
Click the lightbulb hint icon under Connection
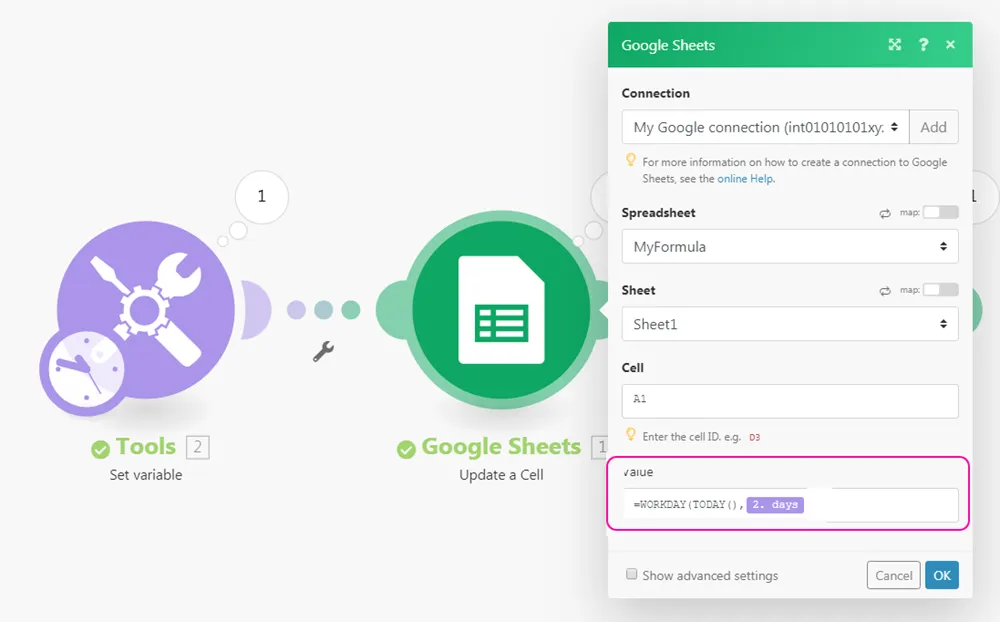point(631,159)
